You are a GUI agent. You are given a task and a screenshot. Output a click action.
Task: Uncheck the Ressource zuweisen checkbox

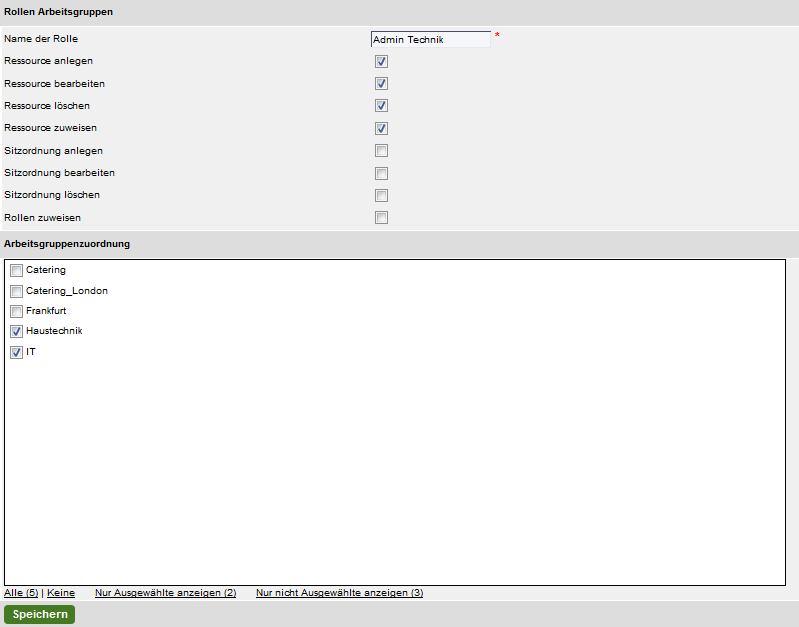pyautogui.click(x=381, y=128)
